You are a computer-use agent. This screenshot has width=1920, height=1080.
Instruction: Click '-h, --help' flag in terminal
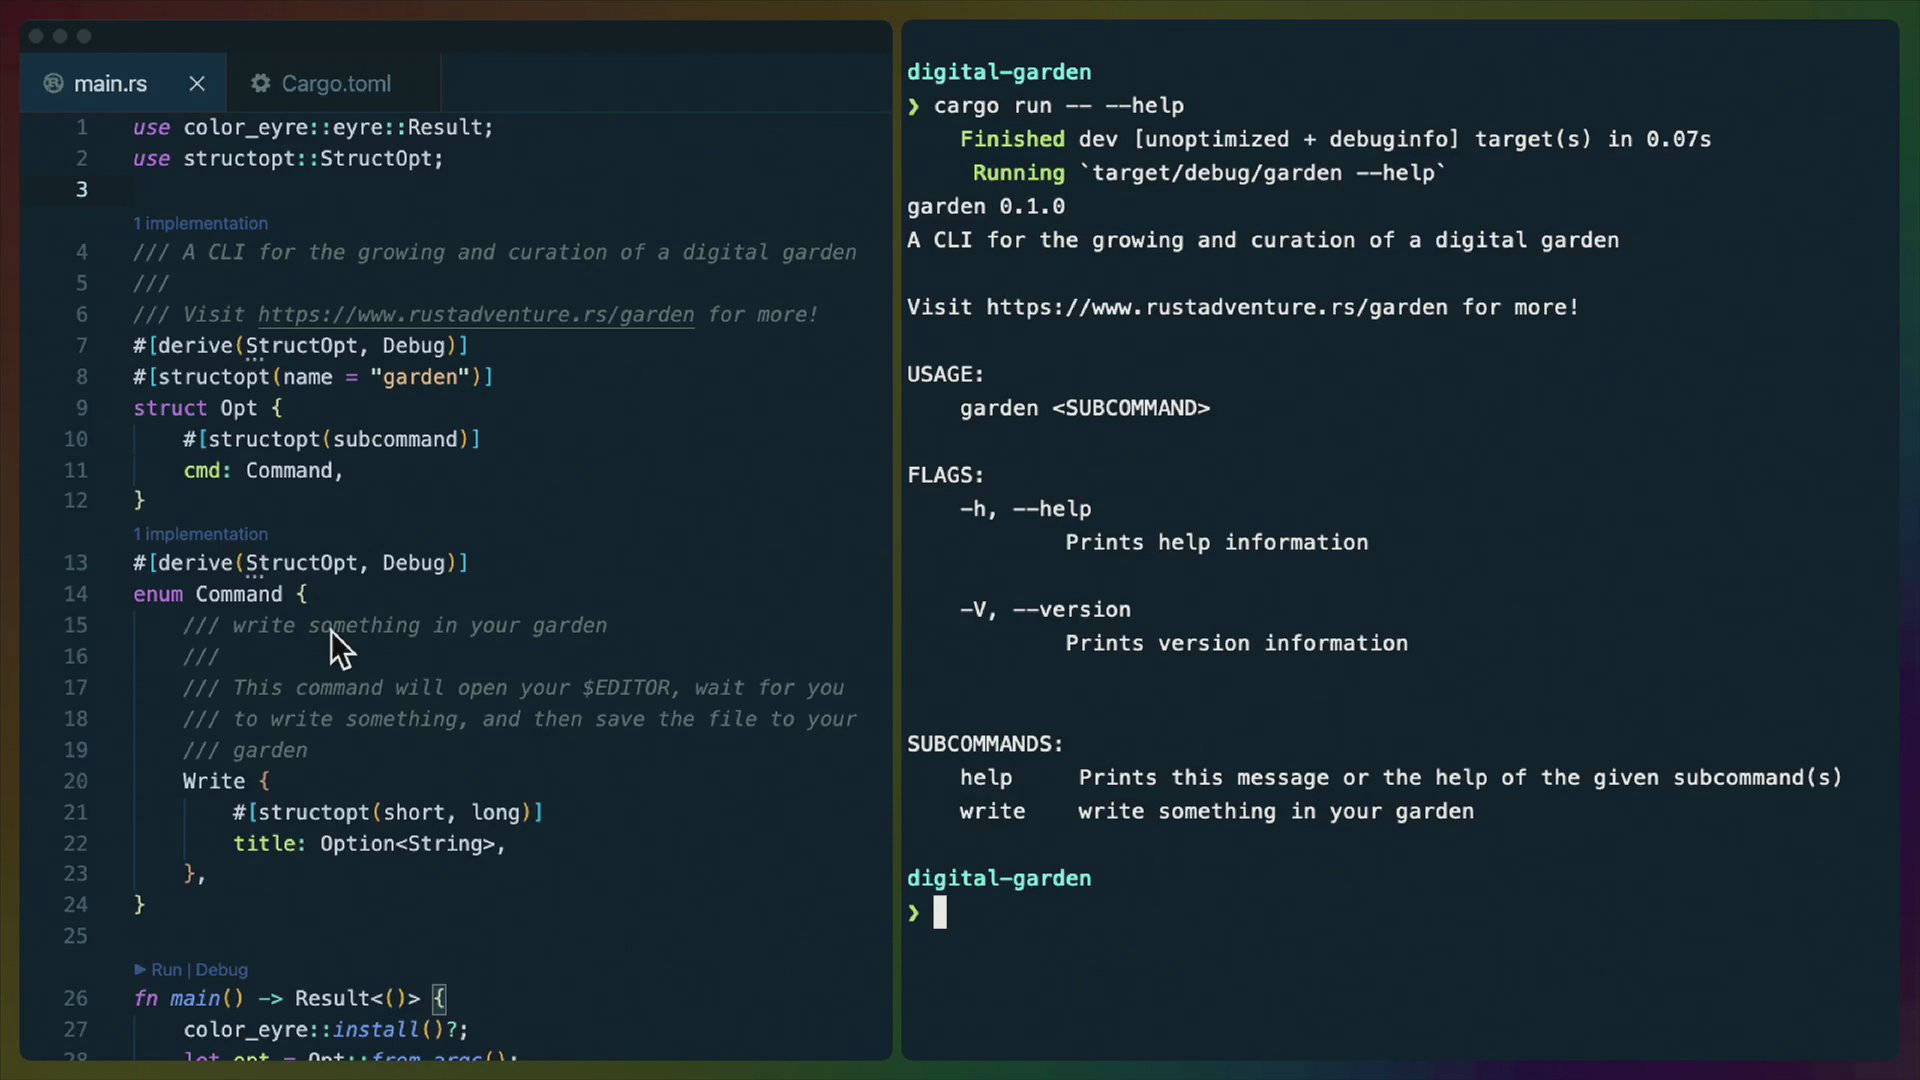[1025, 509]
